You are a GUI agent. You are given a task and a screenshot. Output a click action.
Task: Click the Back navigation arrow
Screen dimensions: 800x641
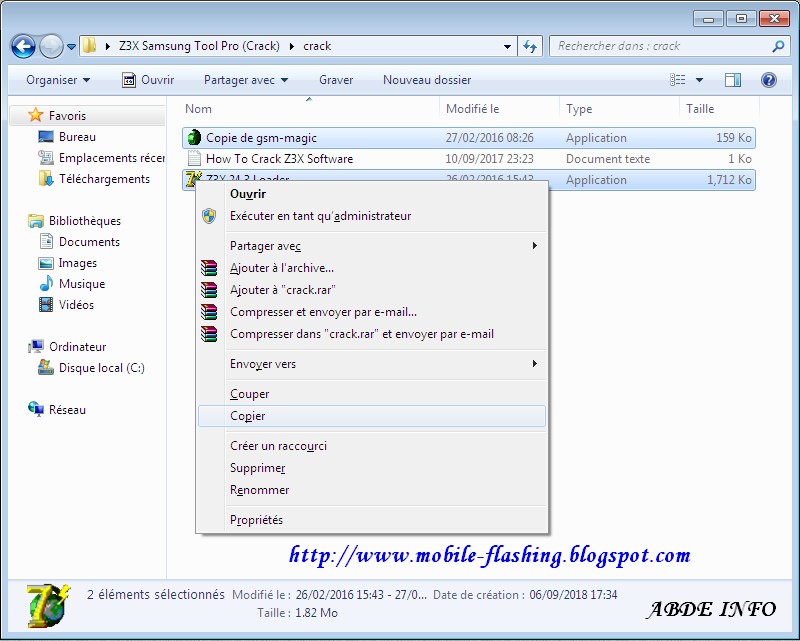(23, 46)
